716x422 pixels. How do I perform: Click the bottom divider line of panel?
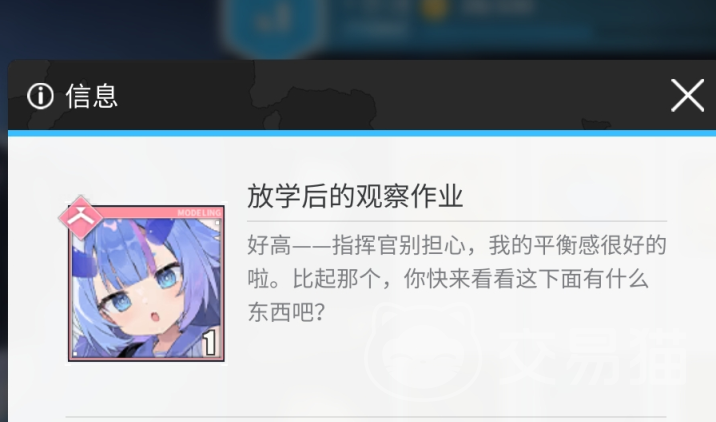[x=390, y=417]
